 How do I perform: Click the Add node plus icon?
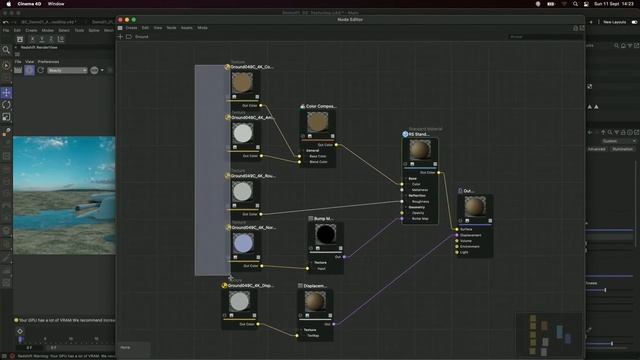(120, 37)
